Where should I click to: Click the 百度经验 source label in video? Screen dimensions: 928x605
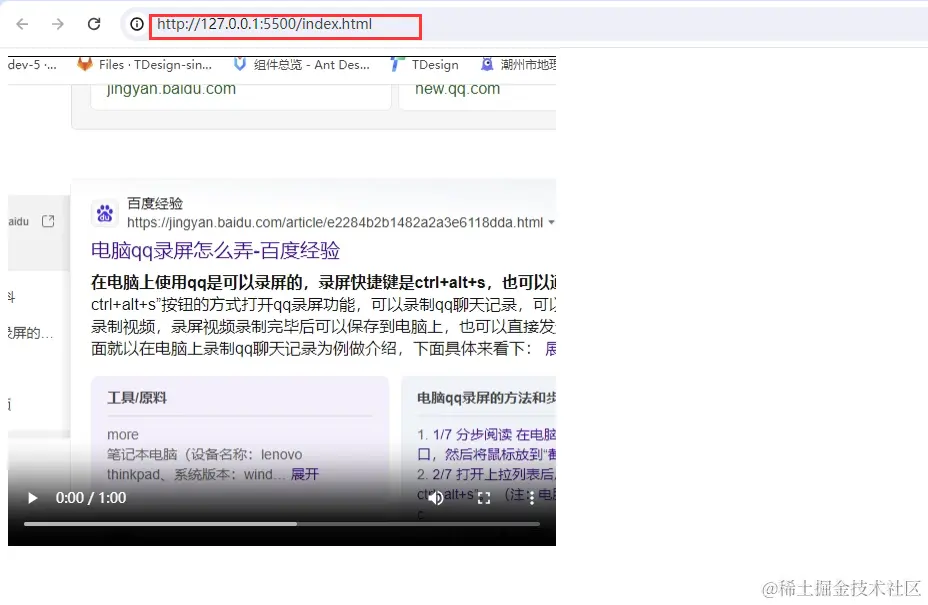click(x=155, y=203)
